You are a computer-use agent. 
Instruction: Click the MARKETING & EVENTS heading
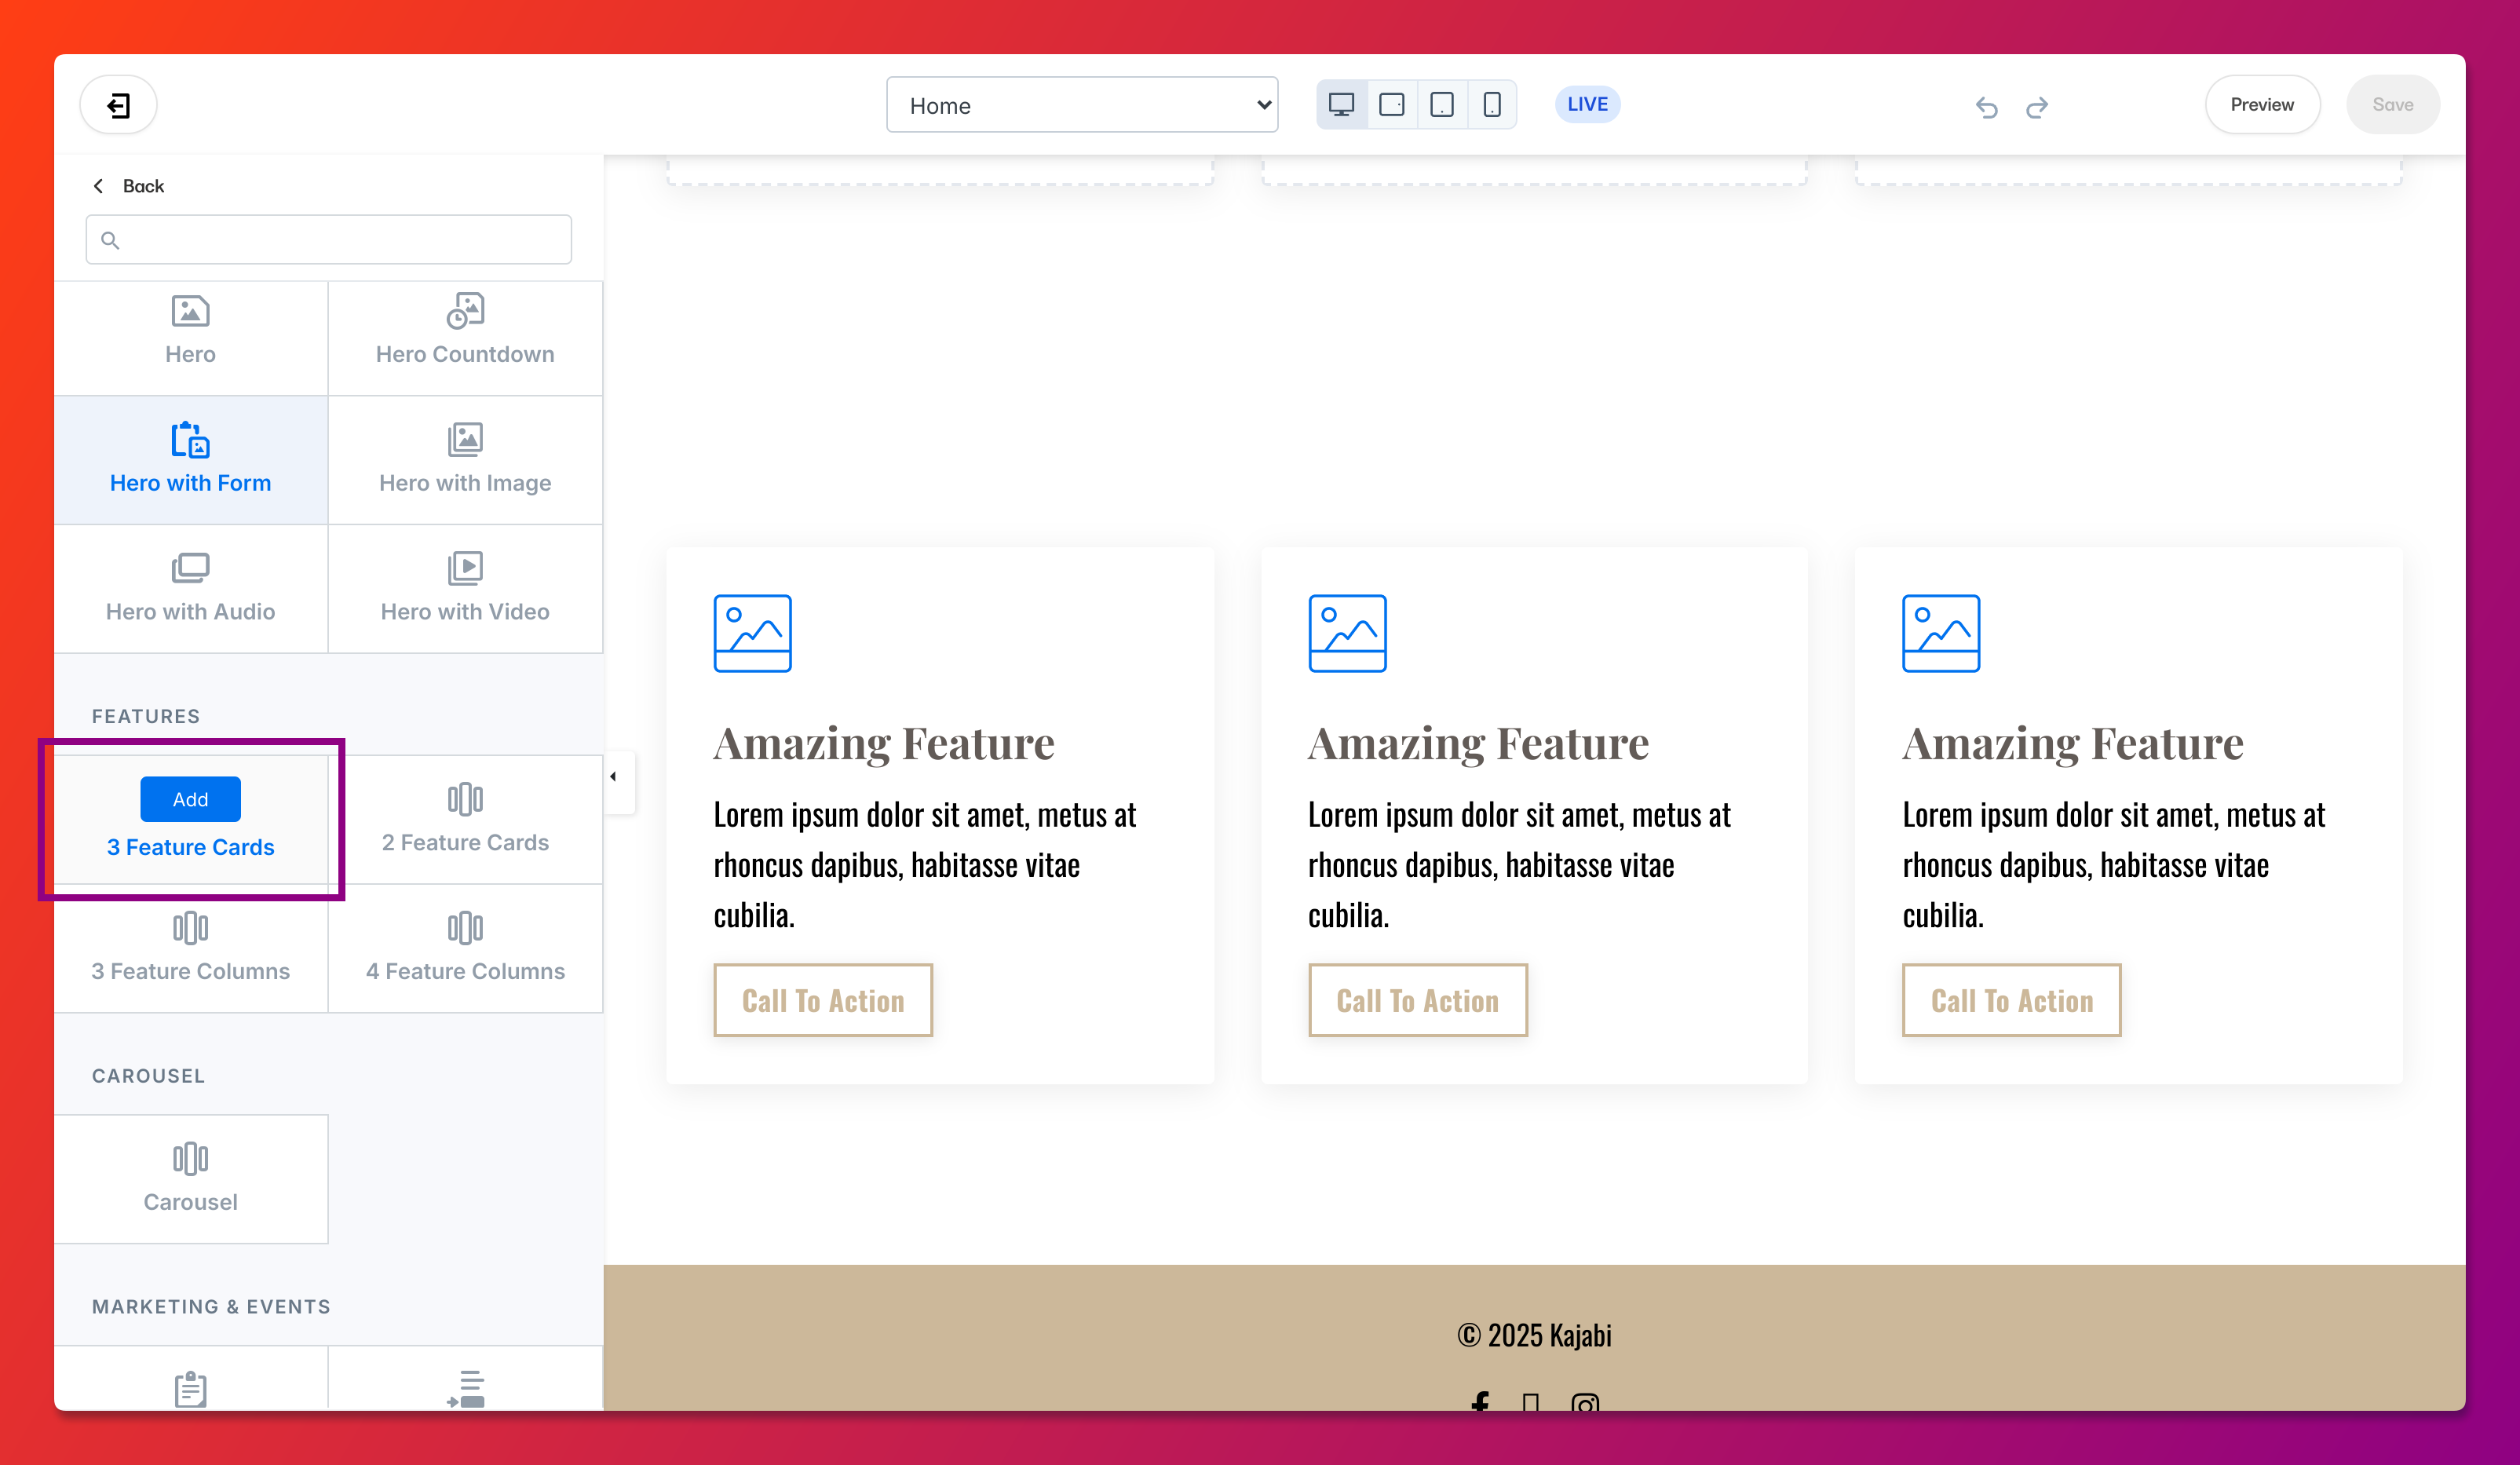211,1307
